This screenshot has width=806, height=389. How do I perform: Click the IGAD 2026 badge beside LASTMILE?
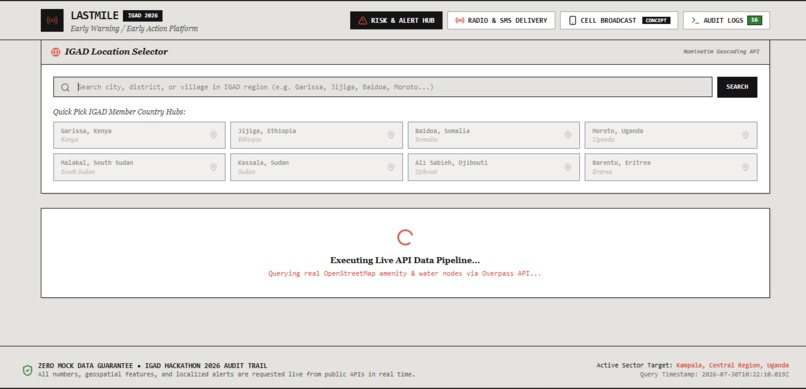142,16
